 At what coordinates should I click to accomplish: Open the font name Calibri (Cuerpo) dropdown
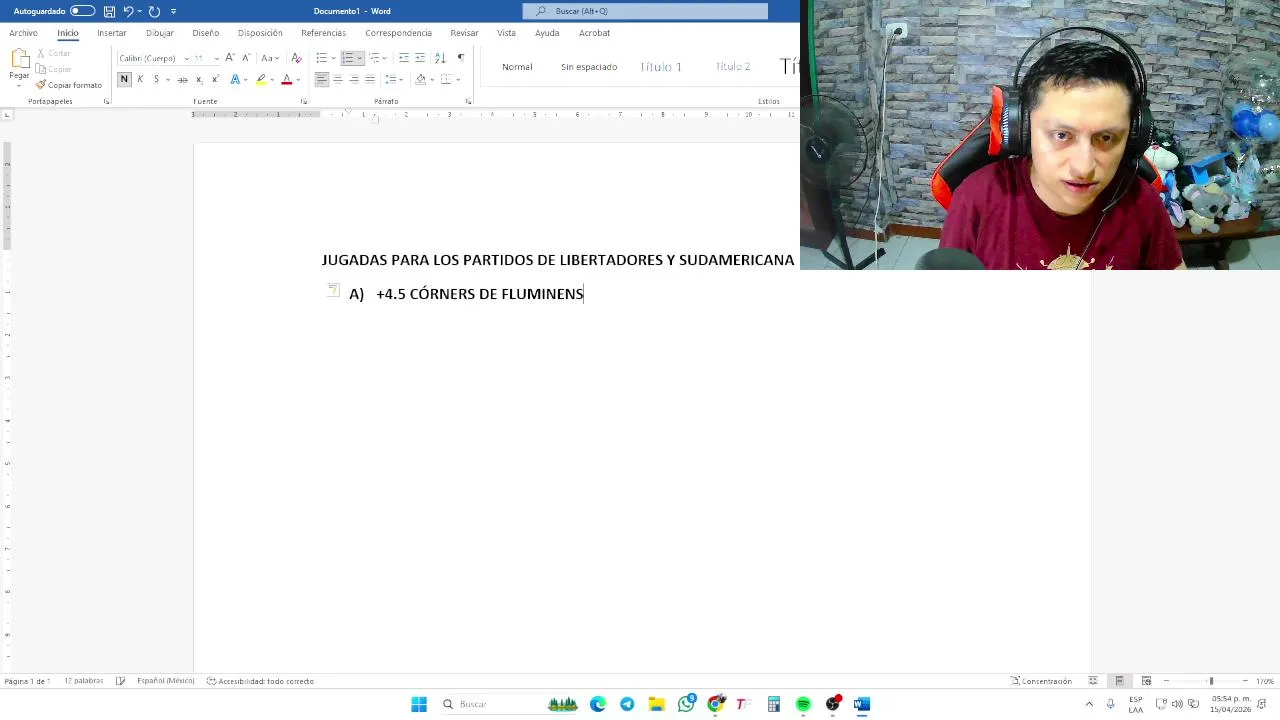click(x=186, y=58)
